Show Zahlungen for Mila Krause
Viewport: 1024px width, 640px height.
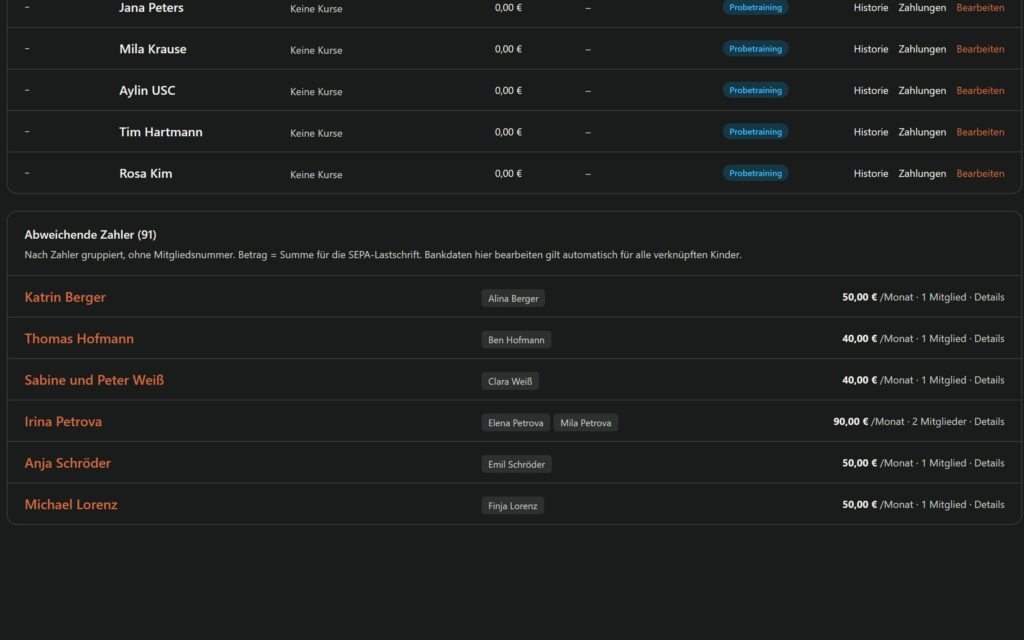[x=922, y=49]
